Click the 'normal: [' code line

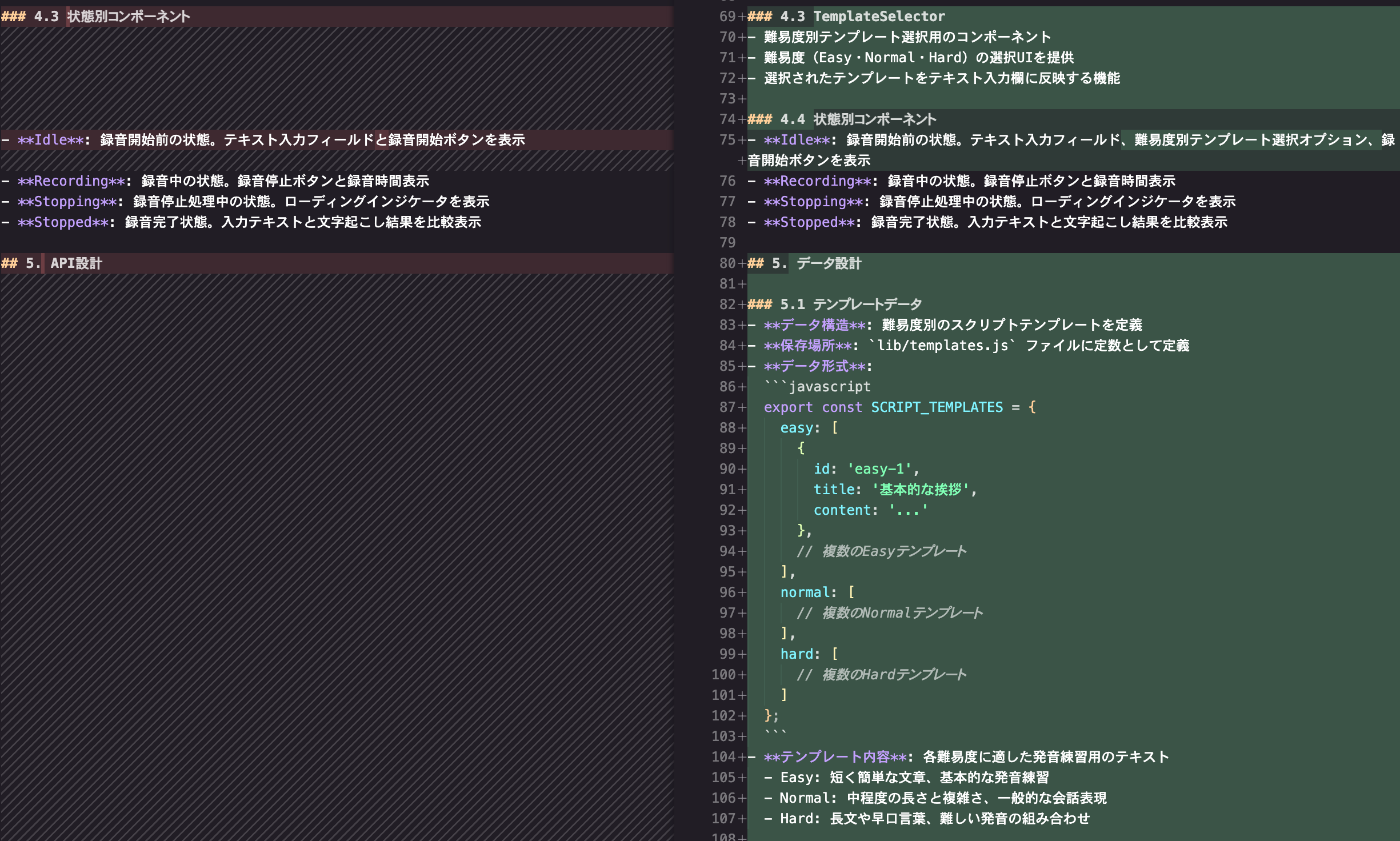818,592
